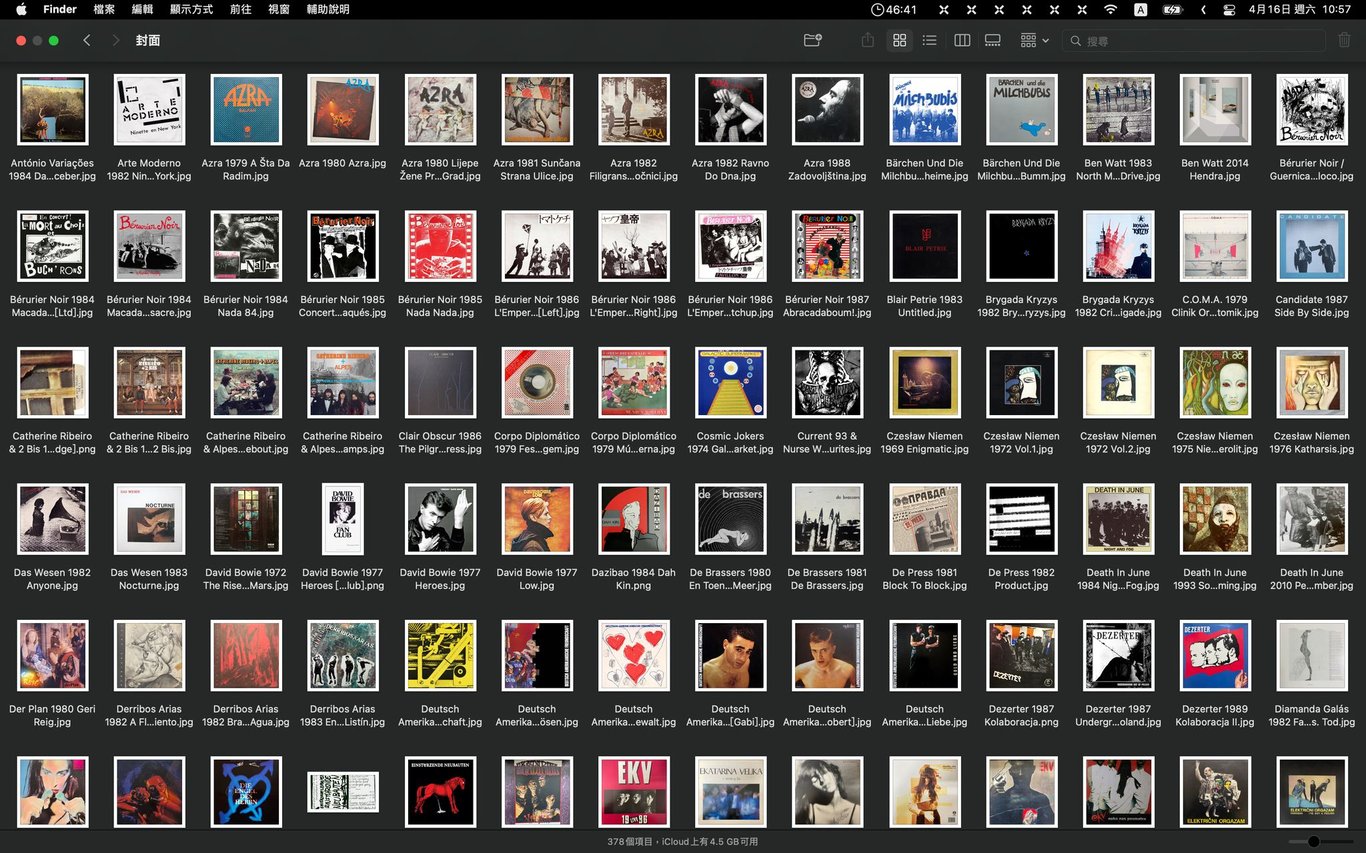The width and height of the screenshot is (1366, 853).
Task: Select Bérurier Noir 1984 Nada 84 thumbnail
Action: pos(246,246)
